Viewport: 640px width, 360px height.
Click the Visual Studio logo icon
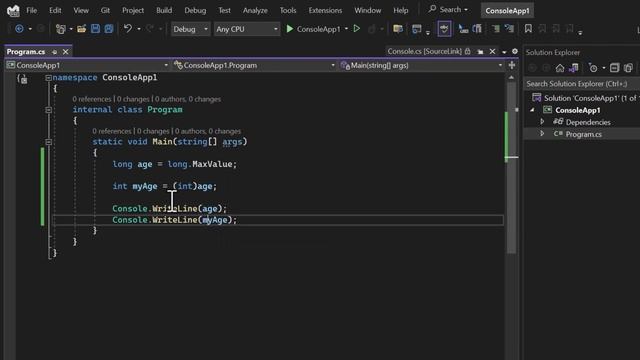(x=13, y=11)
